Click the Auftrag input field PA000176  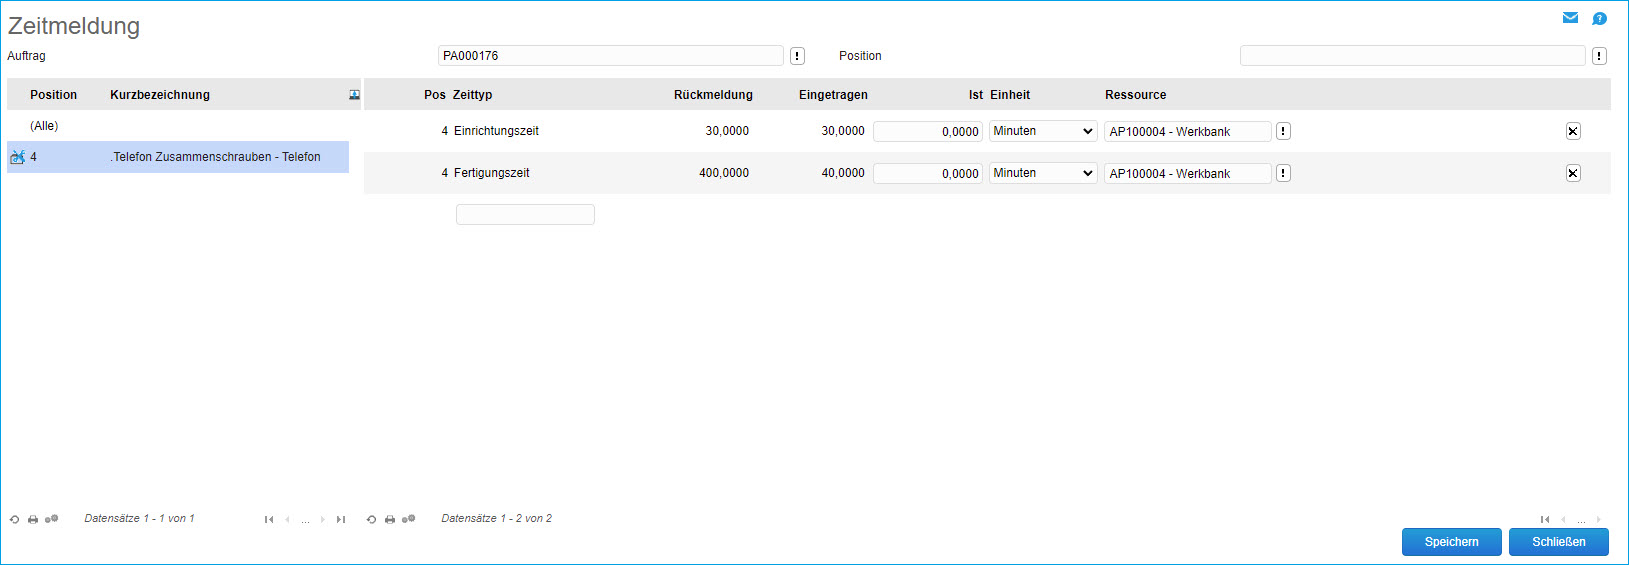coord(611,56)
